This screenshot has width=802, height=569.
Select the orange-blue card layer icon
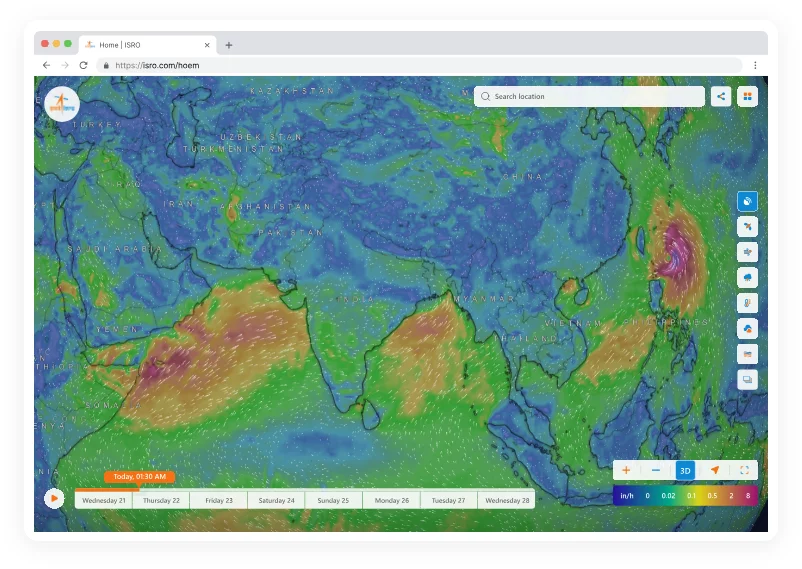747,354
